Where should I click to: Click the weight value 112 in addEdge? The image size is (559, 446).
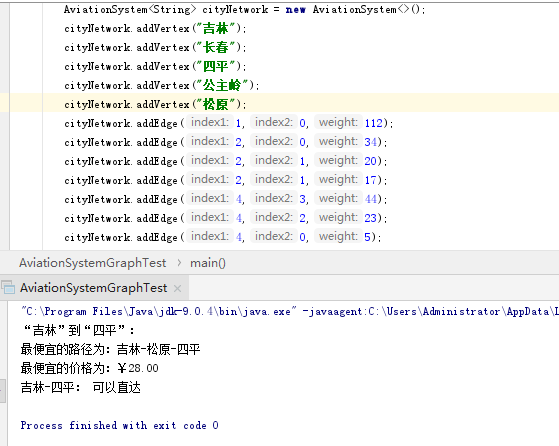click(373, 123)
